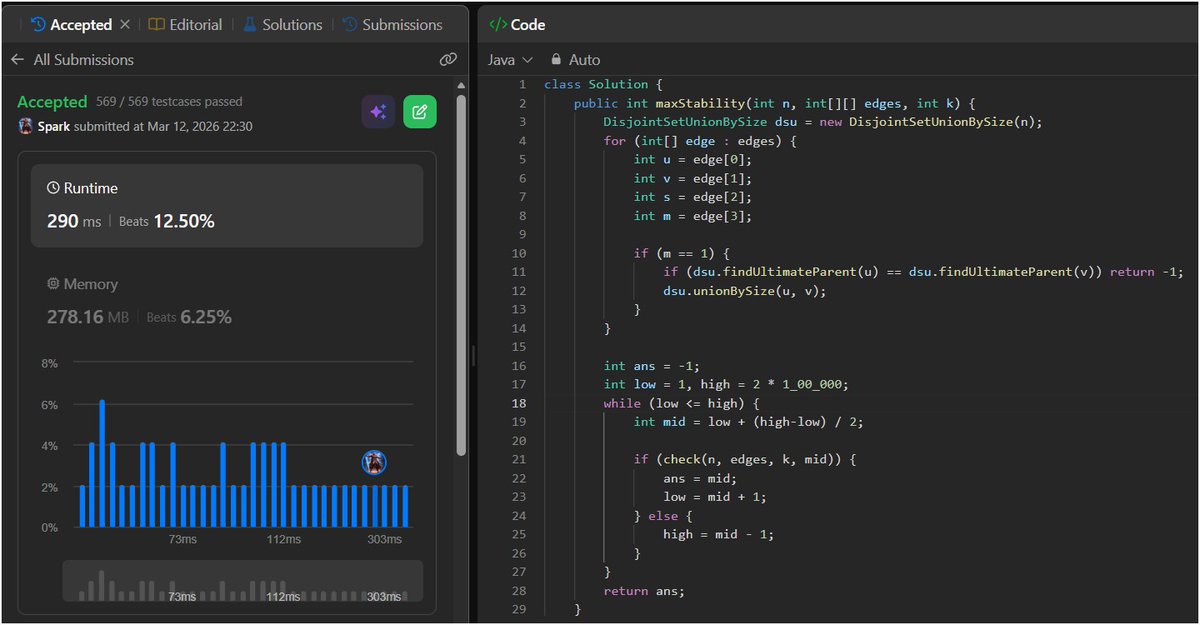The width and height of the screenshot is (1200, 625).
Task: Close the Accepted tab
Action: tap(124, 24)
